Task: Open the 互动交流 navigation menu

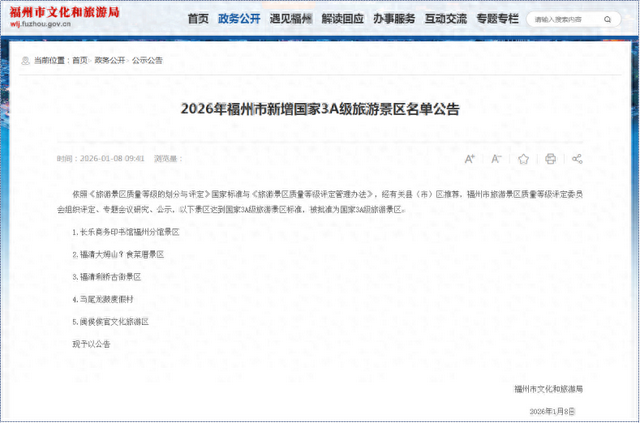Action: pos(446,19)
